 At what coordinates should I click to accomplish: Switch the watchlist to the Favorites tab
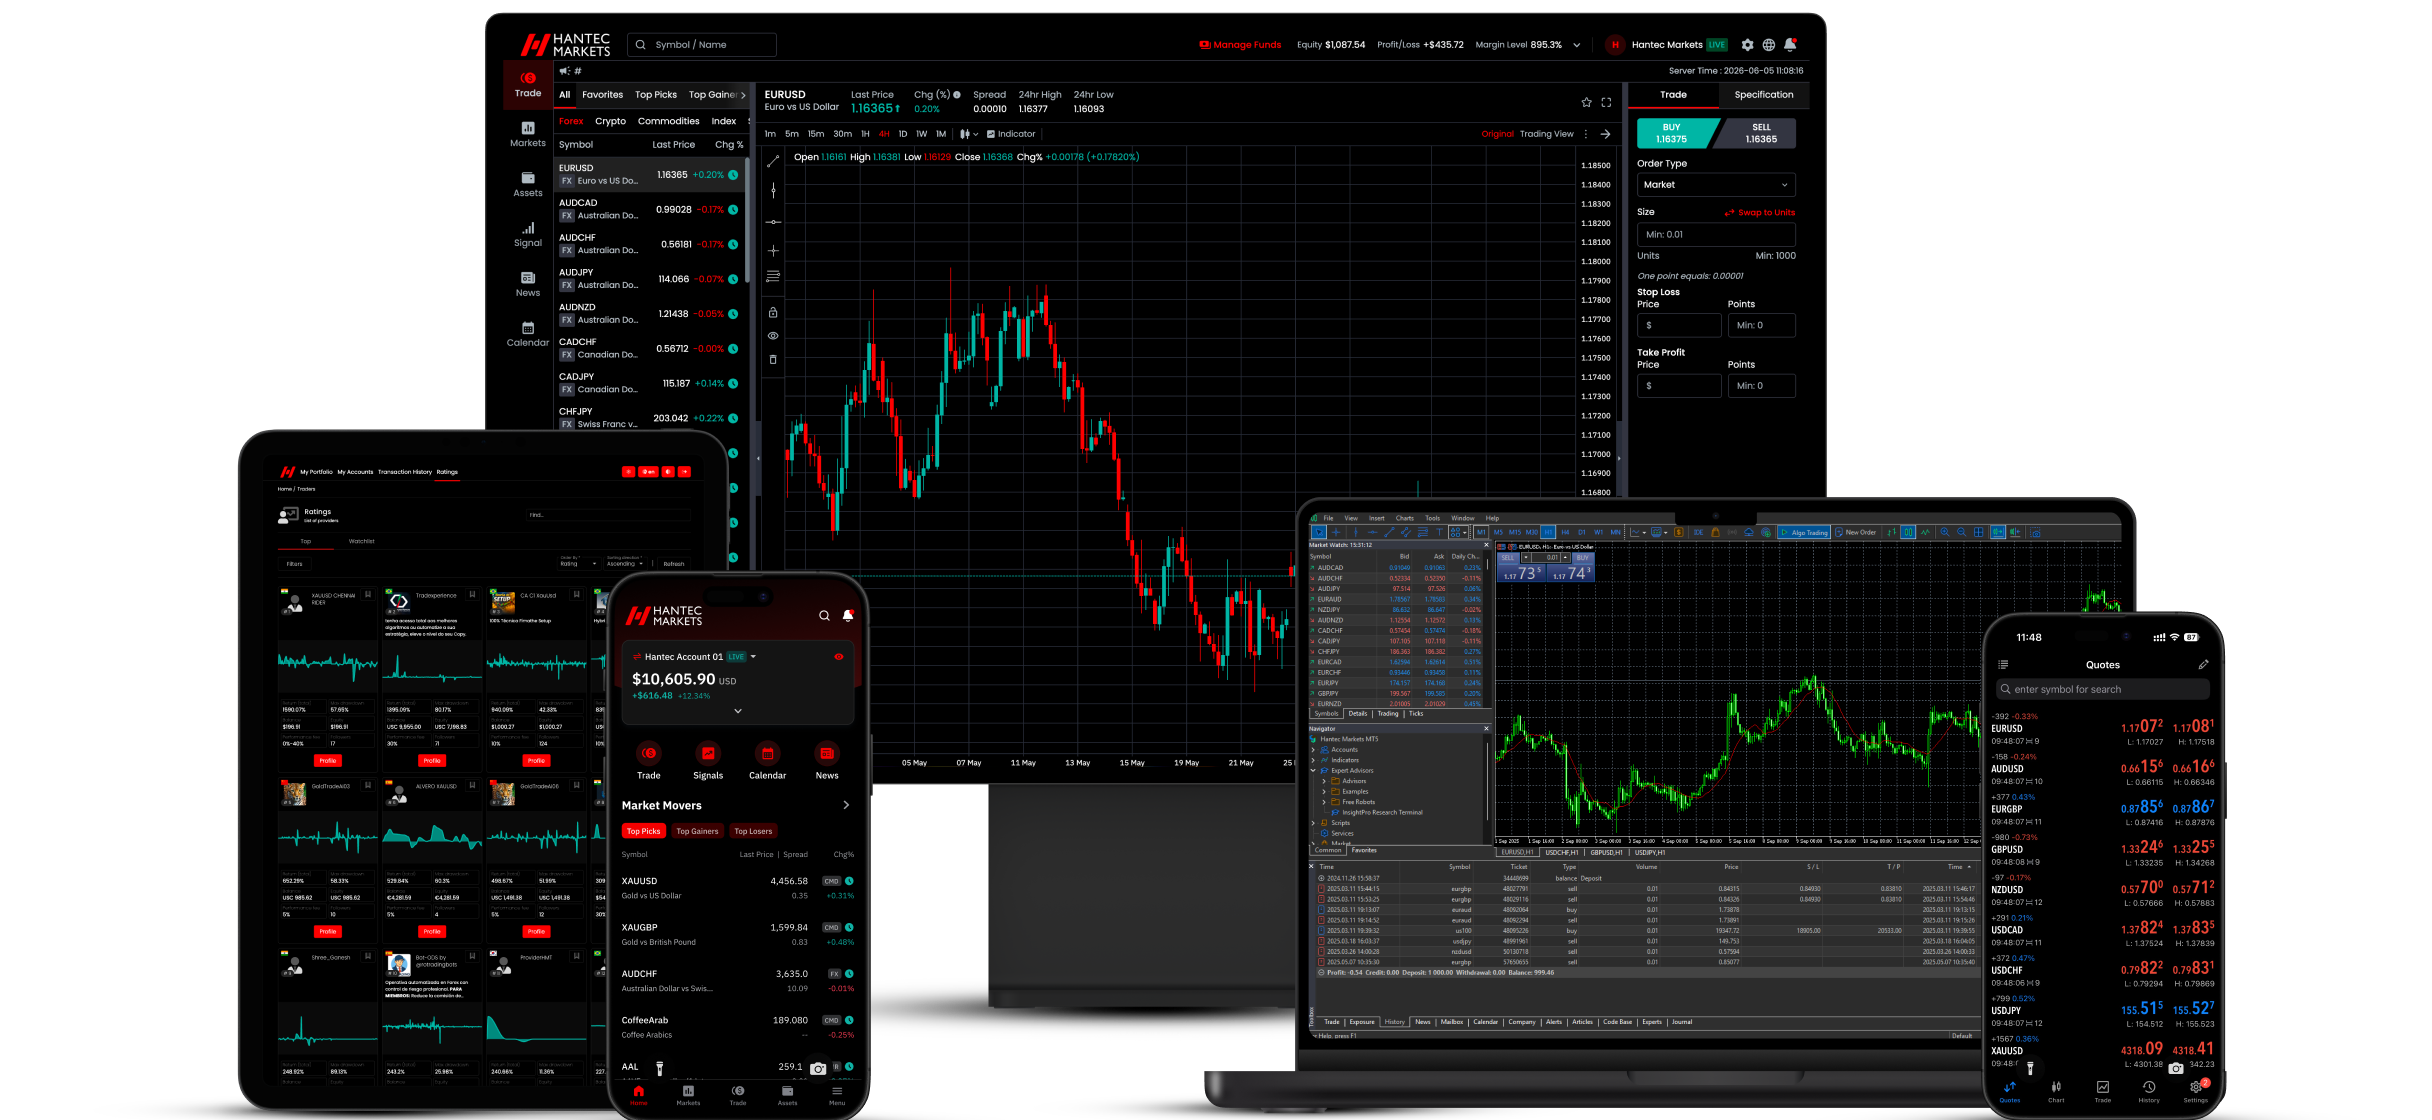(602, 95)
